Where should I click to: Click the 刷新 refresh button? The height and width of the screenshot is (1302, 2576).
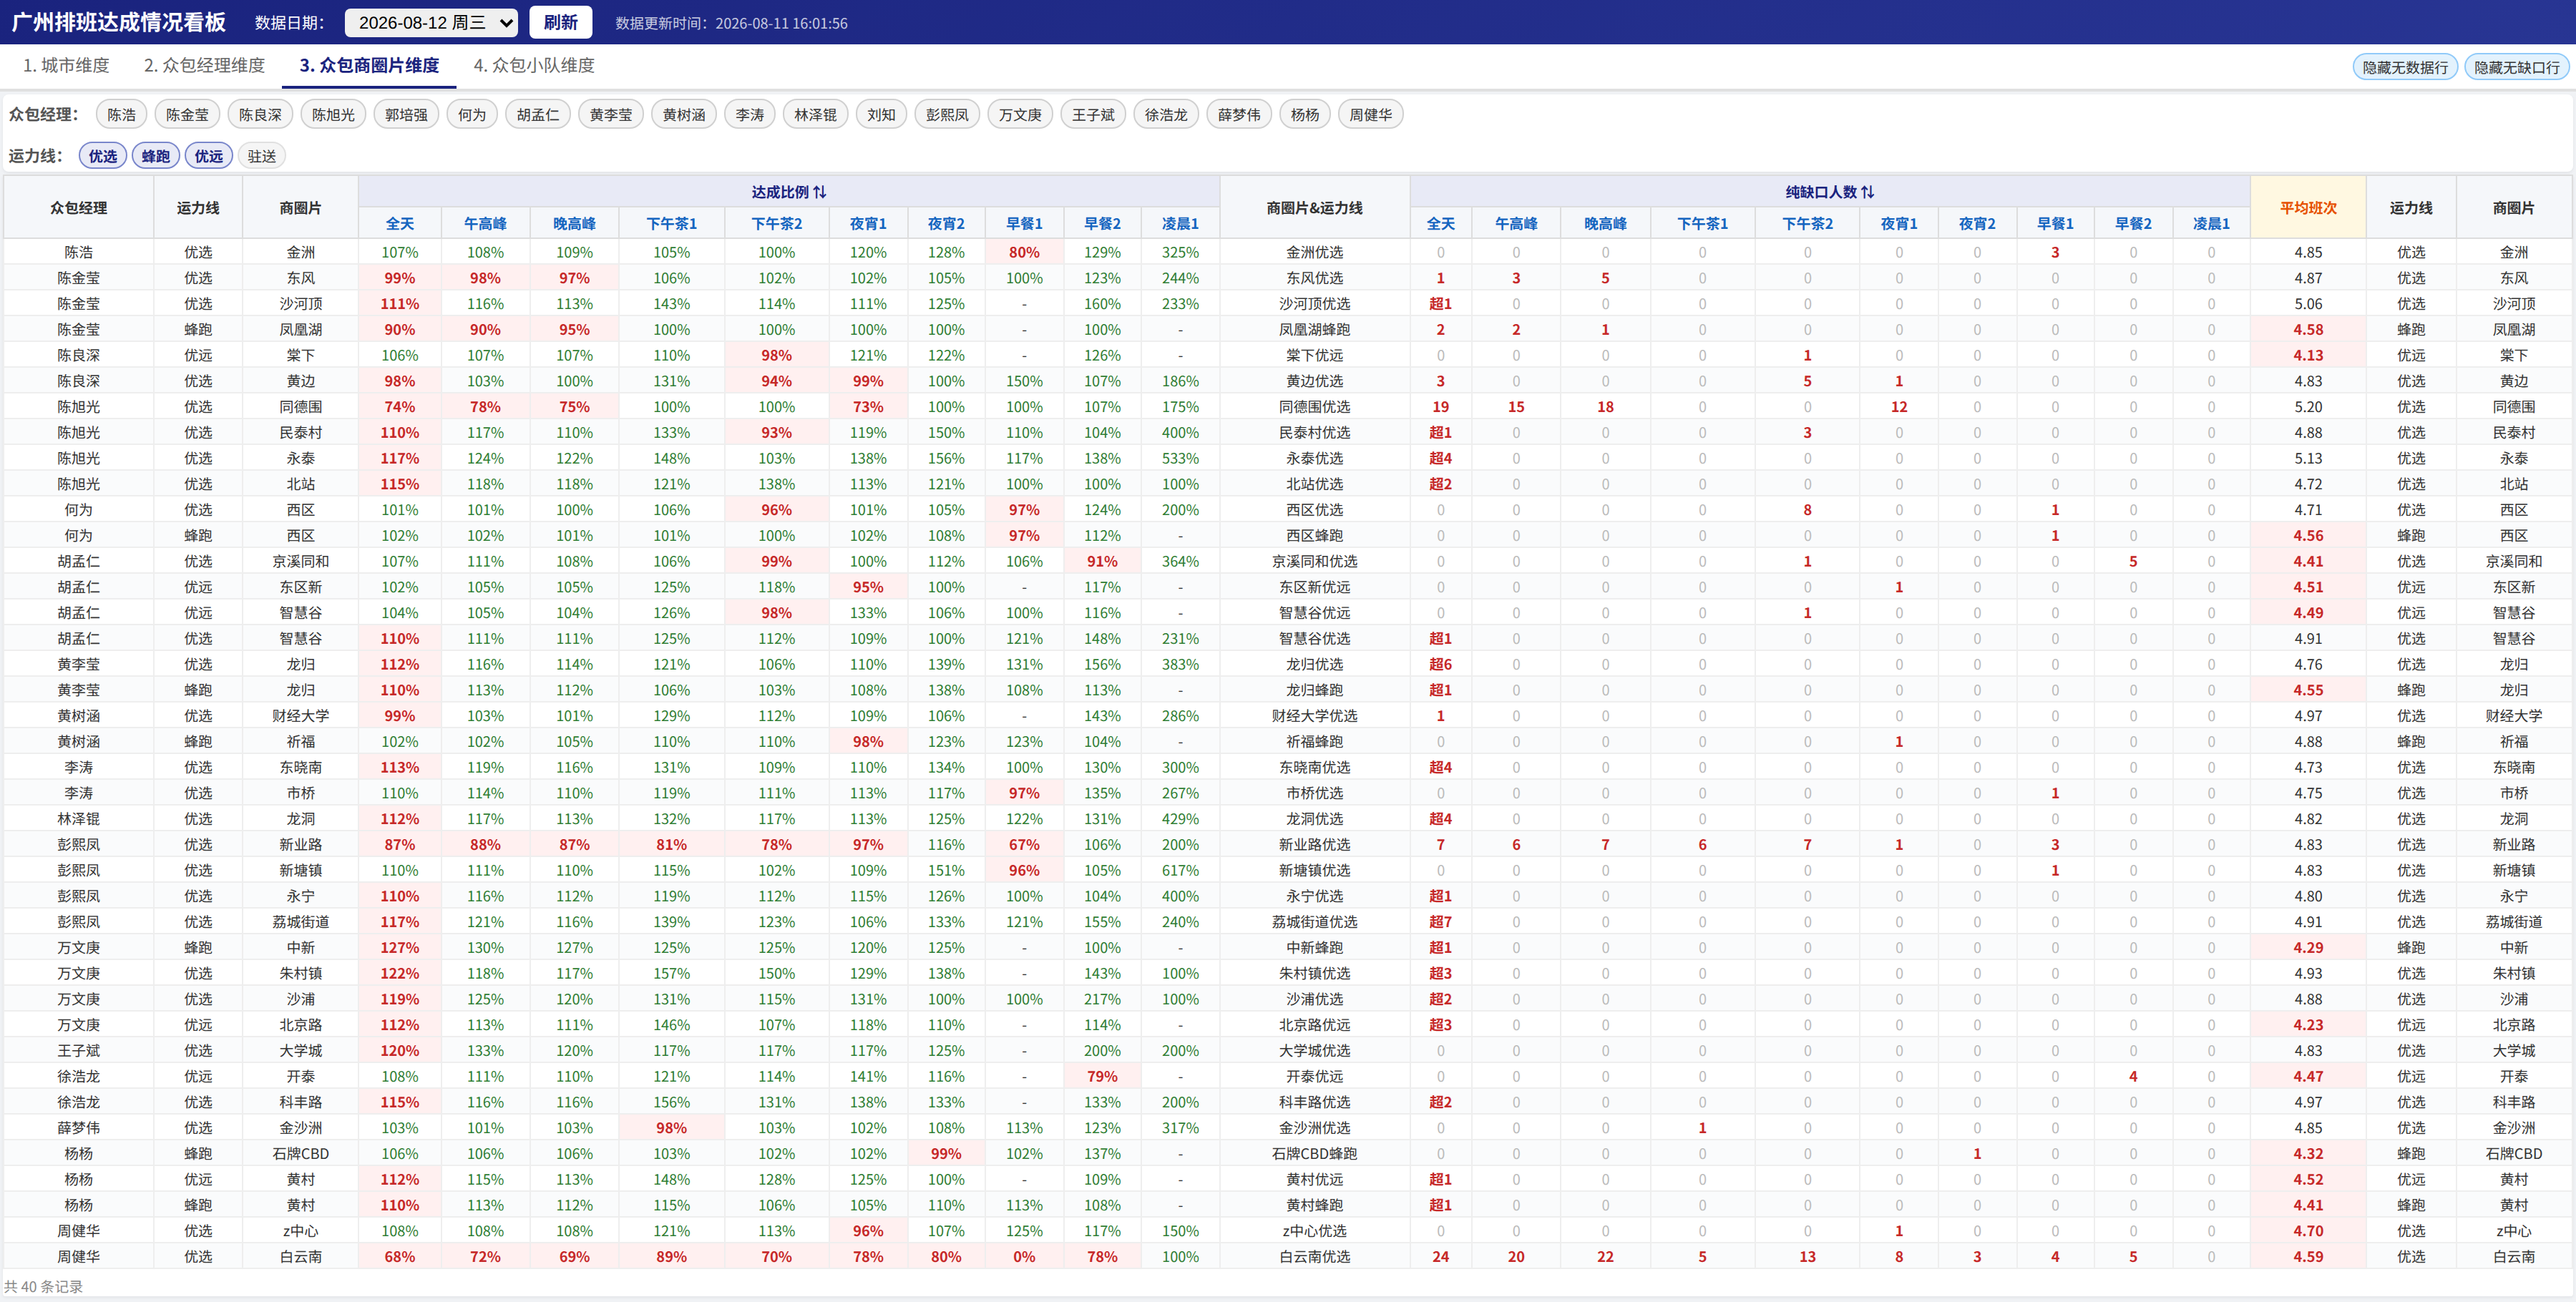[x=561, y=22]
